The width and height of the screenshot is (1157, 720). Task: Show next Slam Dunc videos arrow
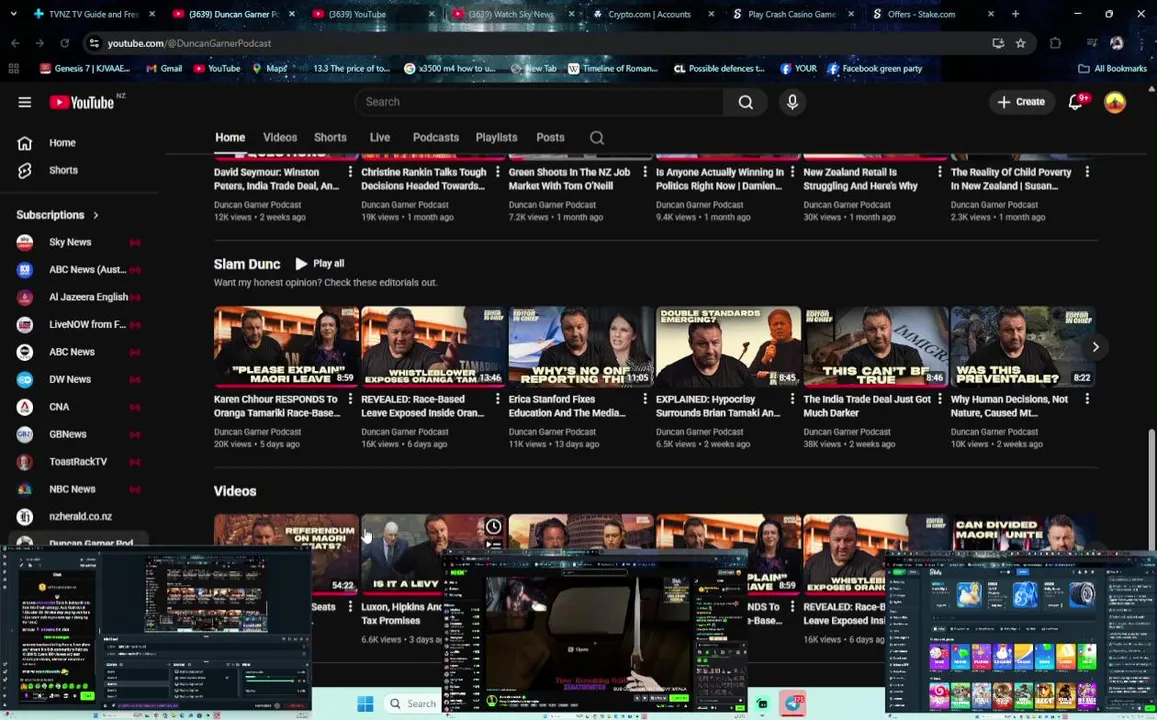pos(1095,347)
